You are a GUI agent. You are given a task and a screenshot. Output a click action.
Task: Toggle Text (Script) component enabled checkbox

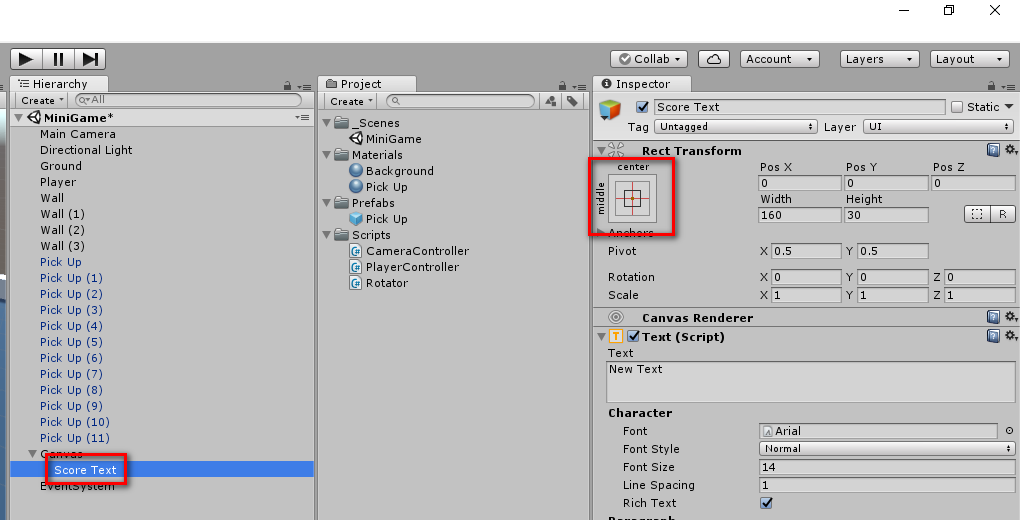(633, 336)
